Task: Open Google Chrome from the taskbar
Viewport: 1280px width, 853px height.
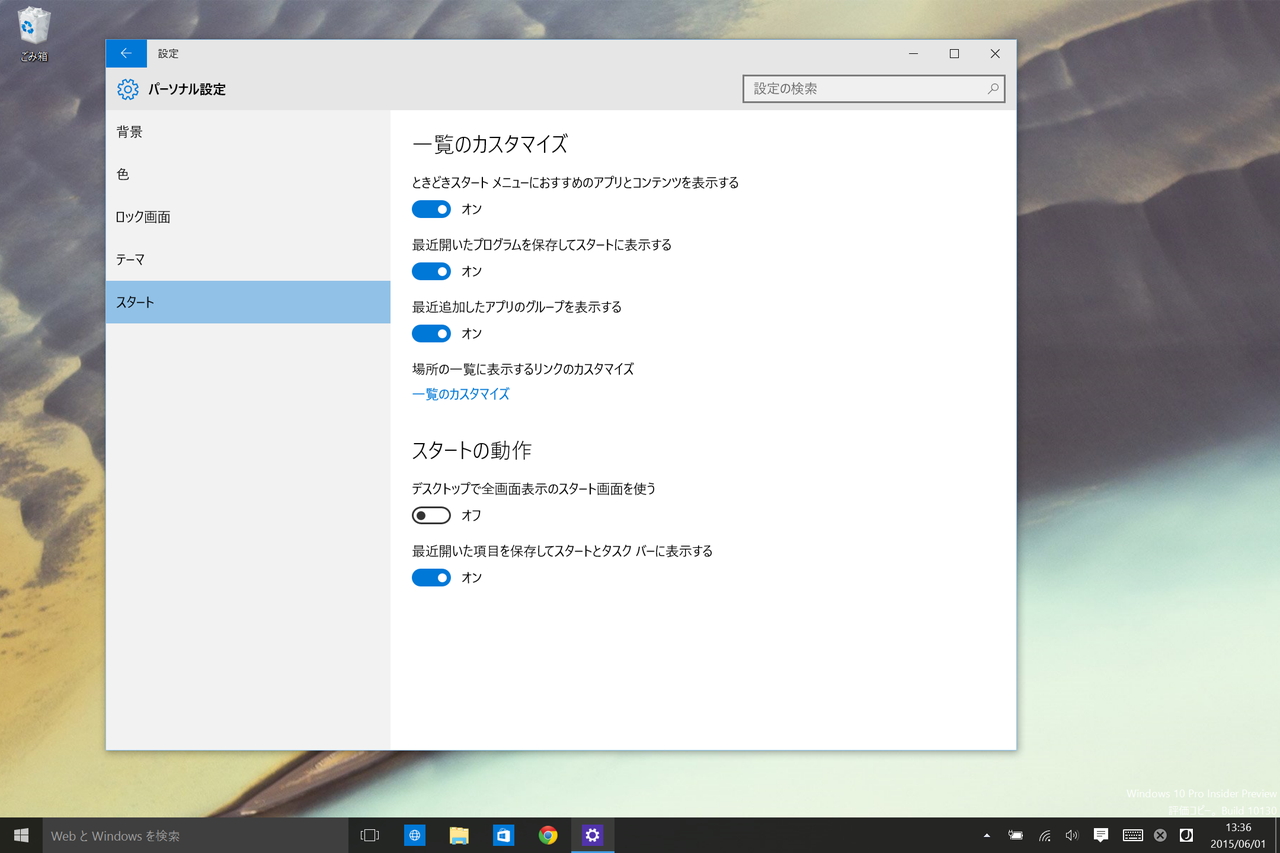Action: tap(547, 835)
